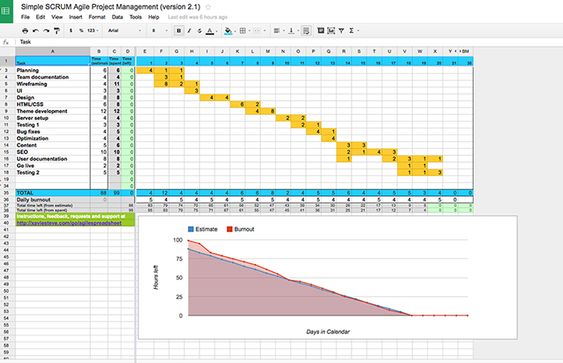The height and width of the screenshot is (363, 563).
Task: Select column A header
Action: coord(52,52)
